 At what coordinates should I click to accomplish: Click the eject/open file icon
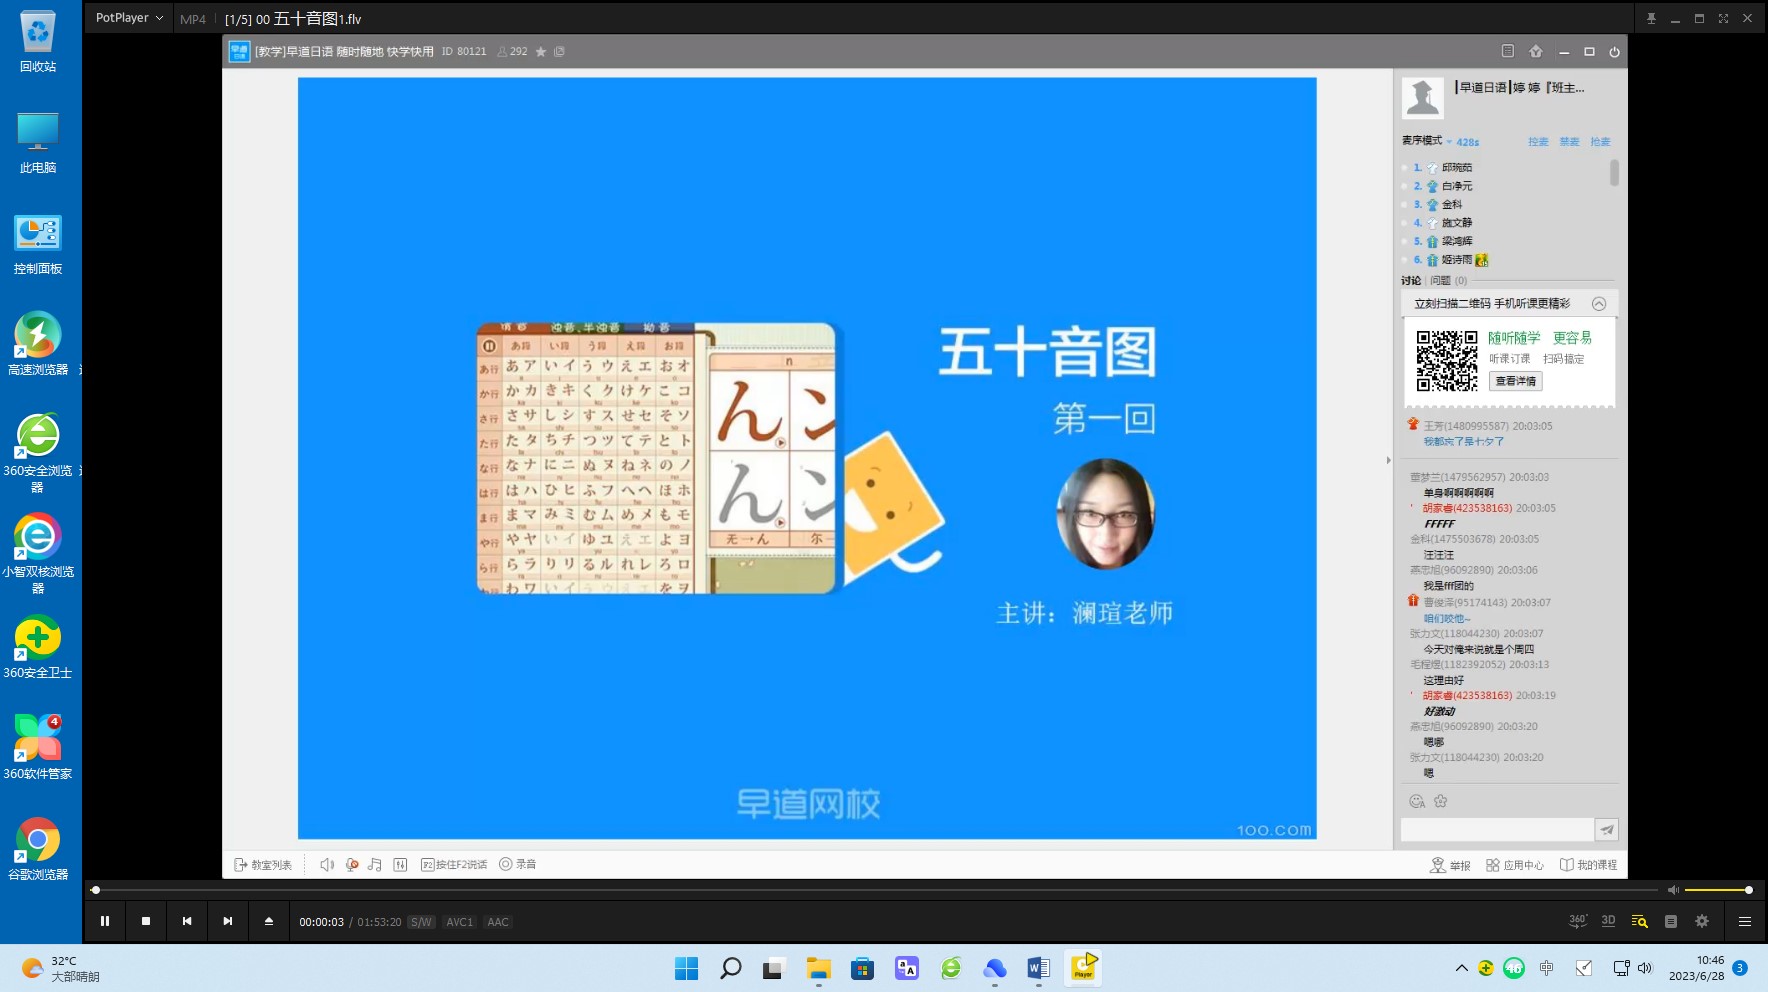pyautogui.click(x=269, y=921)
